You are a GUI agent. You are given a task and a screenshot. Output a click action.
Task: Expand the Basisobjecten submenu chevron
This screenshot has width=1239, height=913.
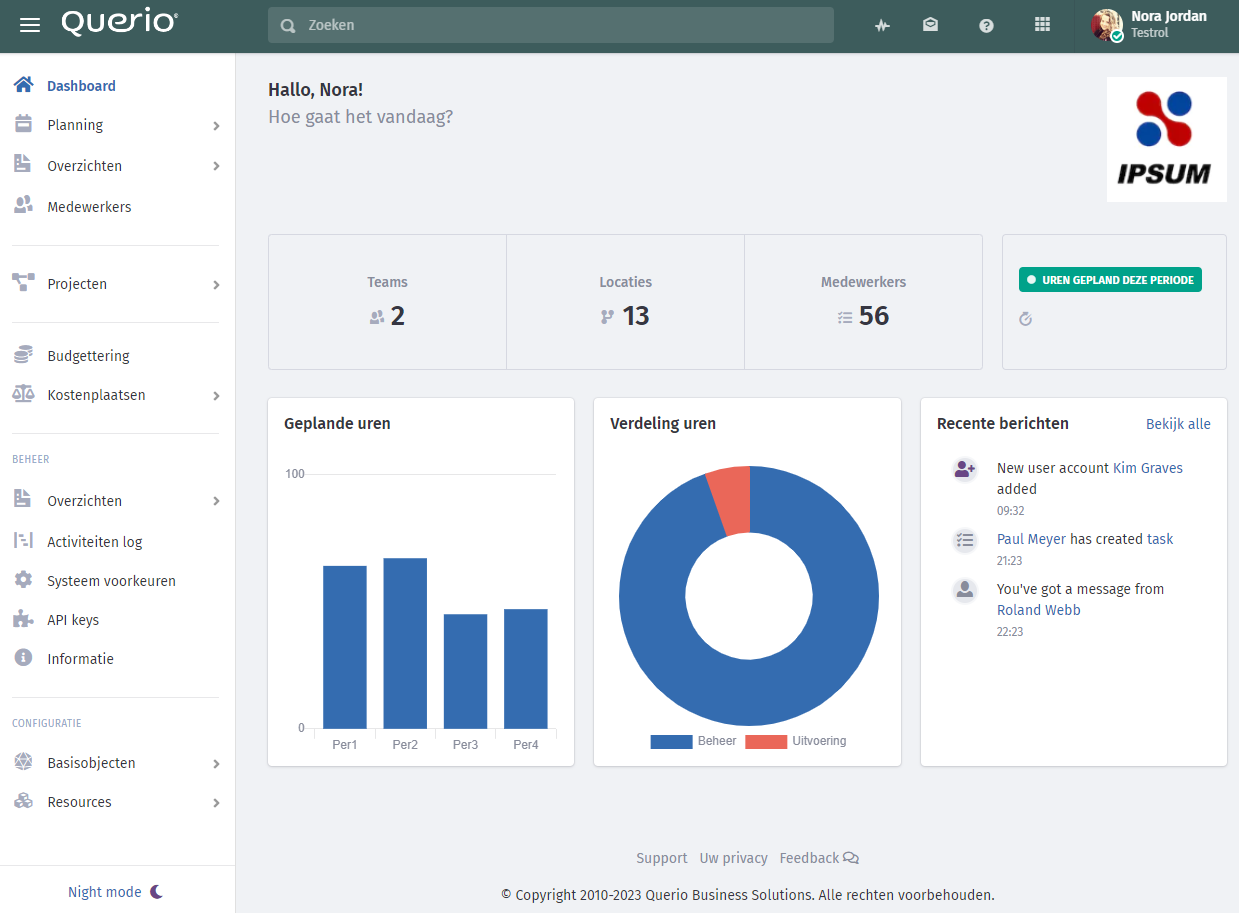[x=216, y=764]
